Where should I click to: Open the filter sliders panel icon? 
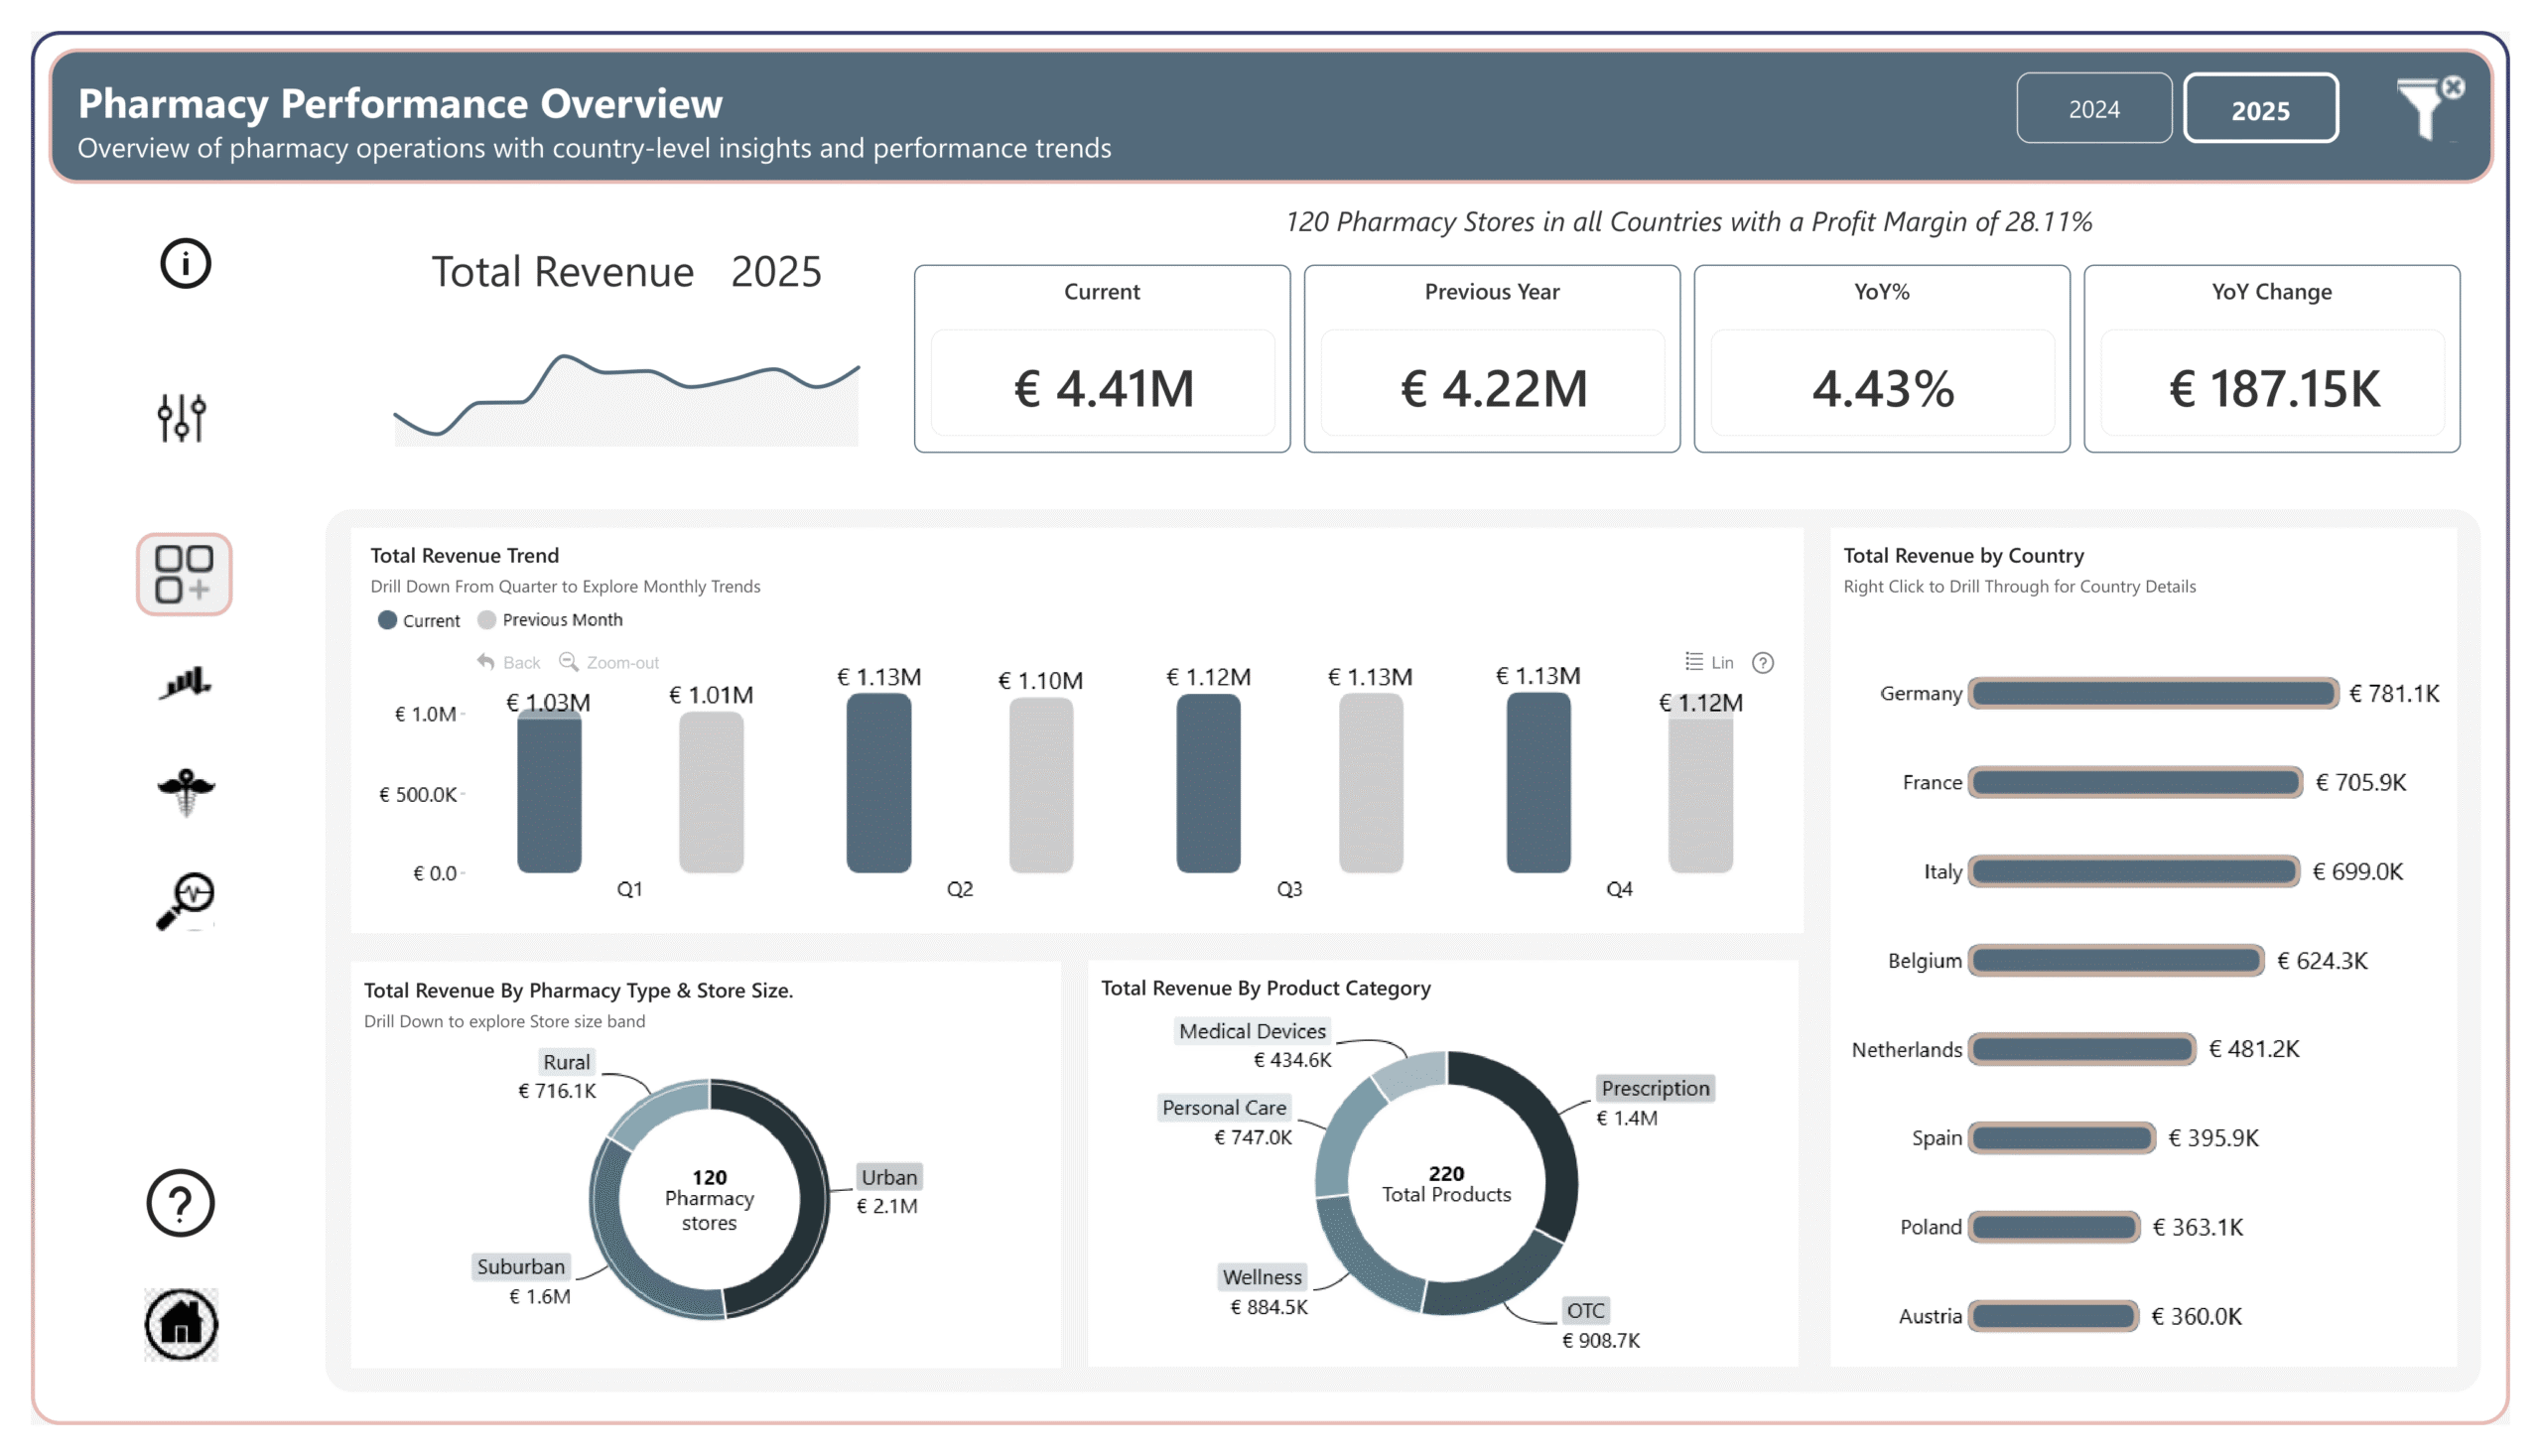[182, 416]
